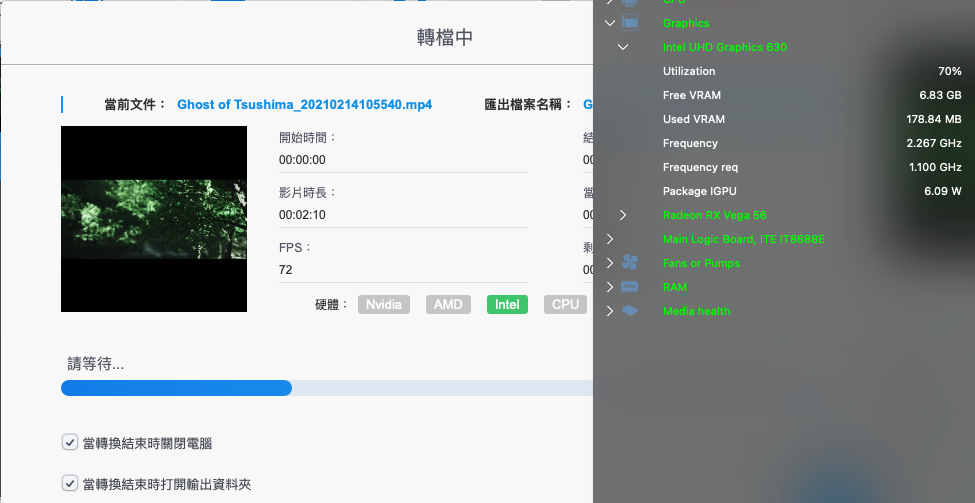975x503 pixels.
Task: Click the Free VRAM row label
Action: point(692,95)
